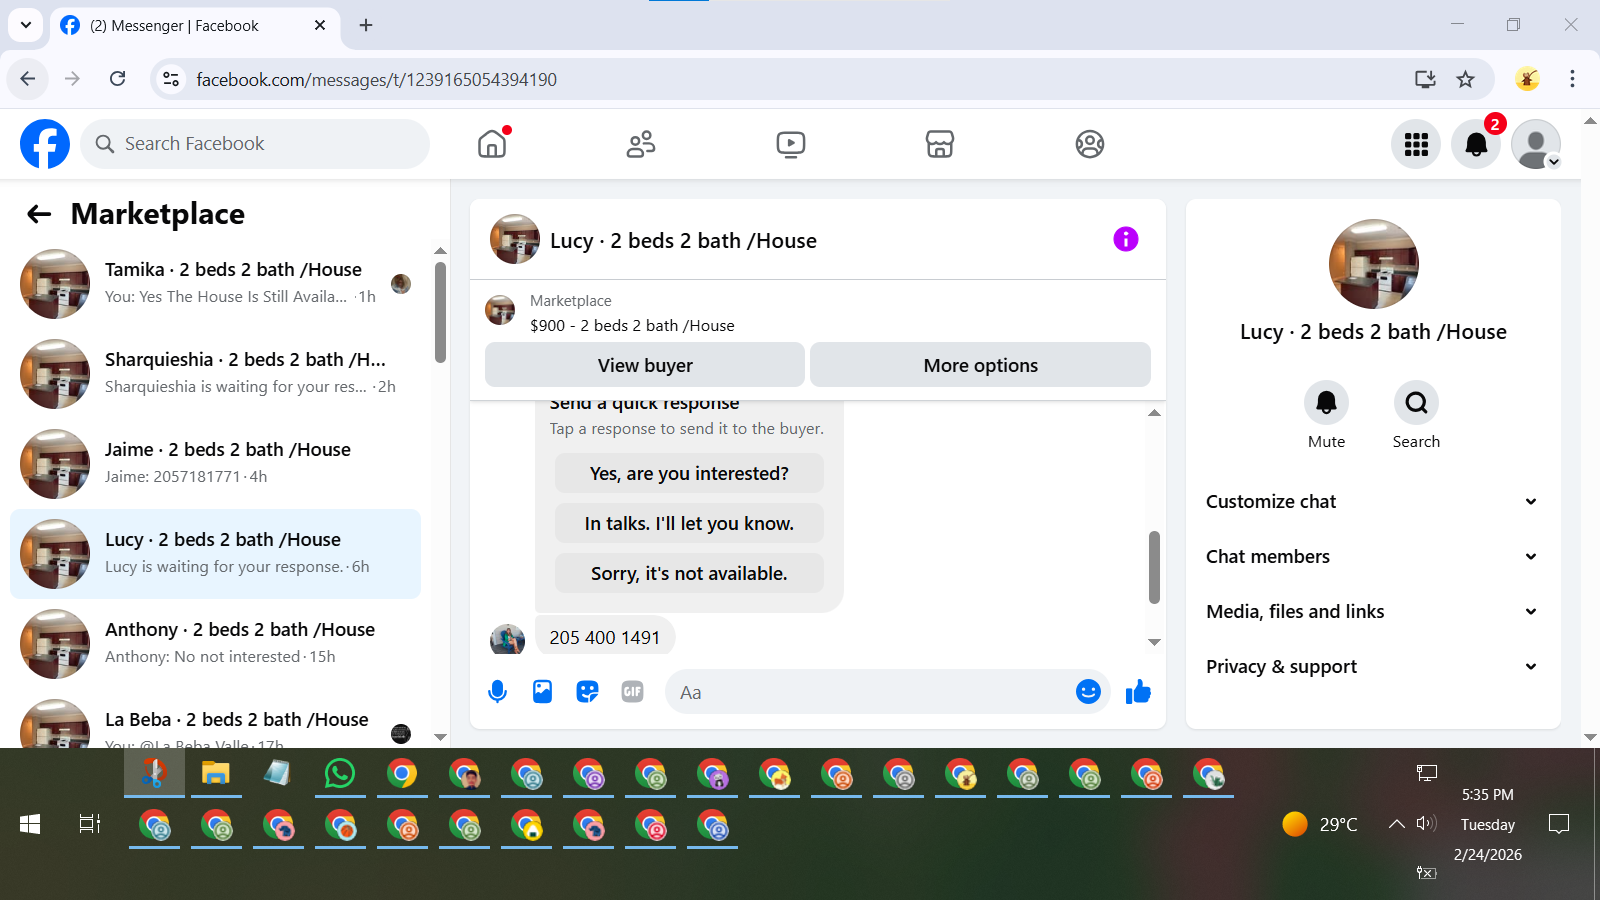Open a new browser tab
Viewport: 1600px width, 900px height.
click(x=366, y=25)
